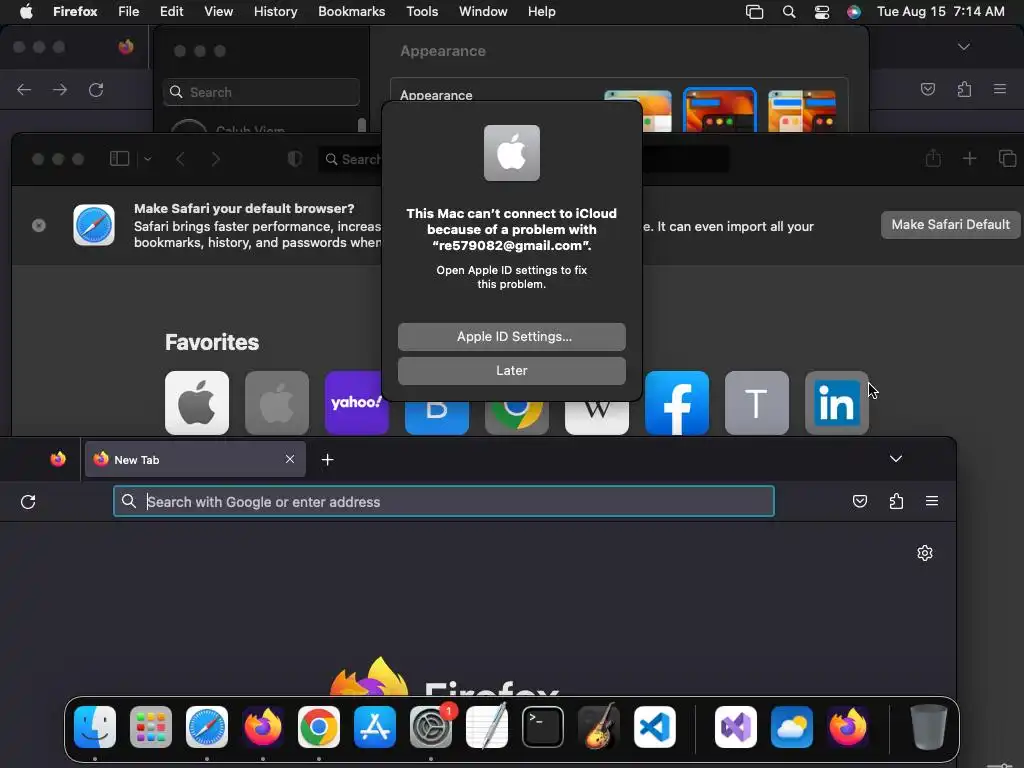
Task: Add a new tab in Safari
Action: [x=969, y=159]
